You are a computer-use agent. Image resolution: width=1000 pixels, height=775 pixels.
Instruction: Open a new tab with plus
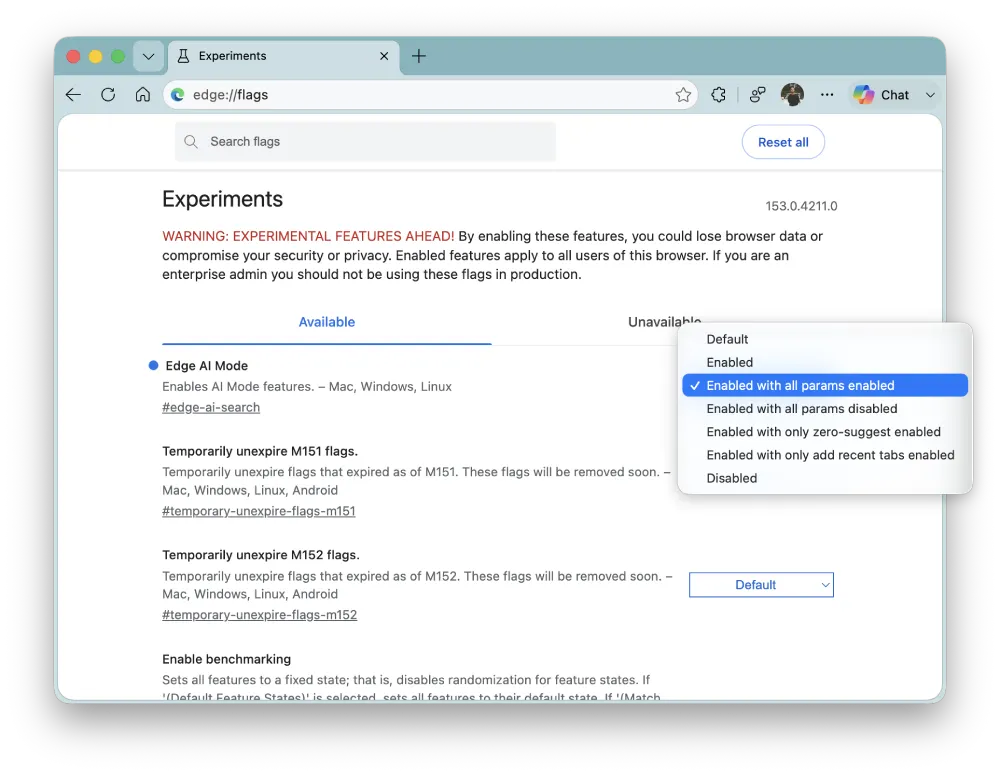coord(418,56)
